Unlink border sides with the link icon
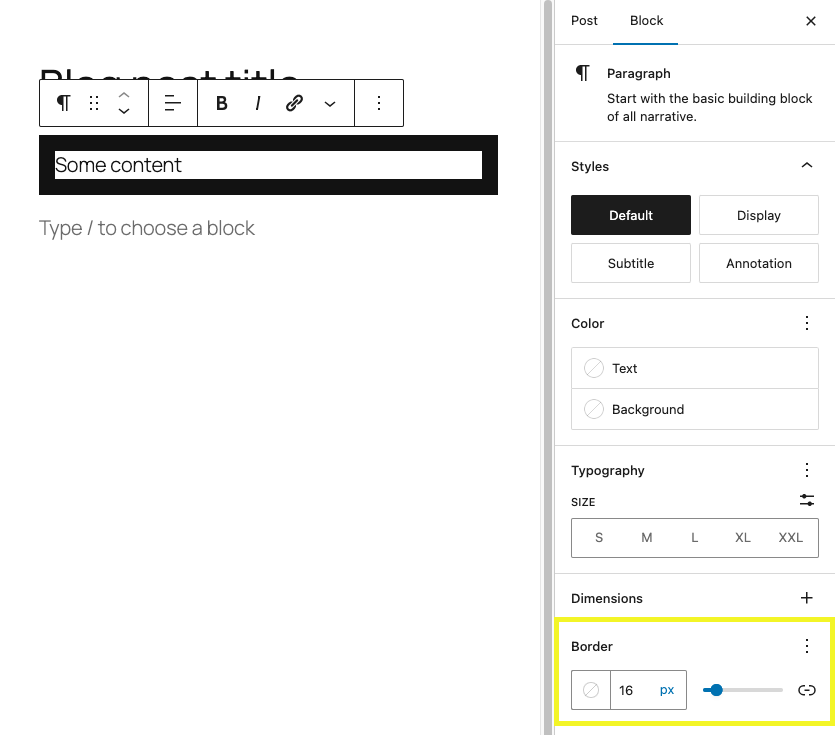Viewport: 835px width, 735px height. pyautogui.click(x=806, y=690)
